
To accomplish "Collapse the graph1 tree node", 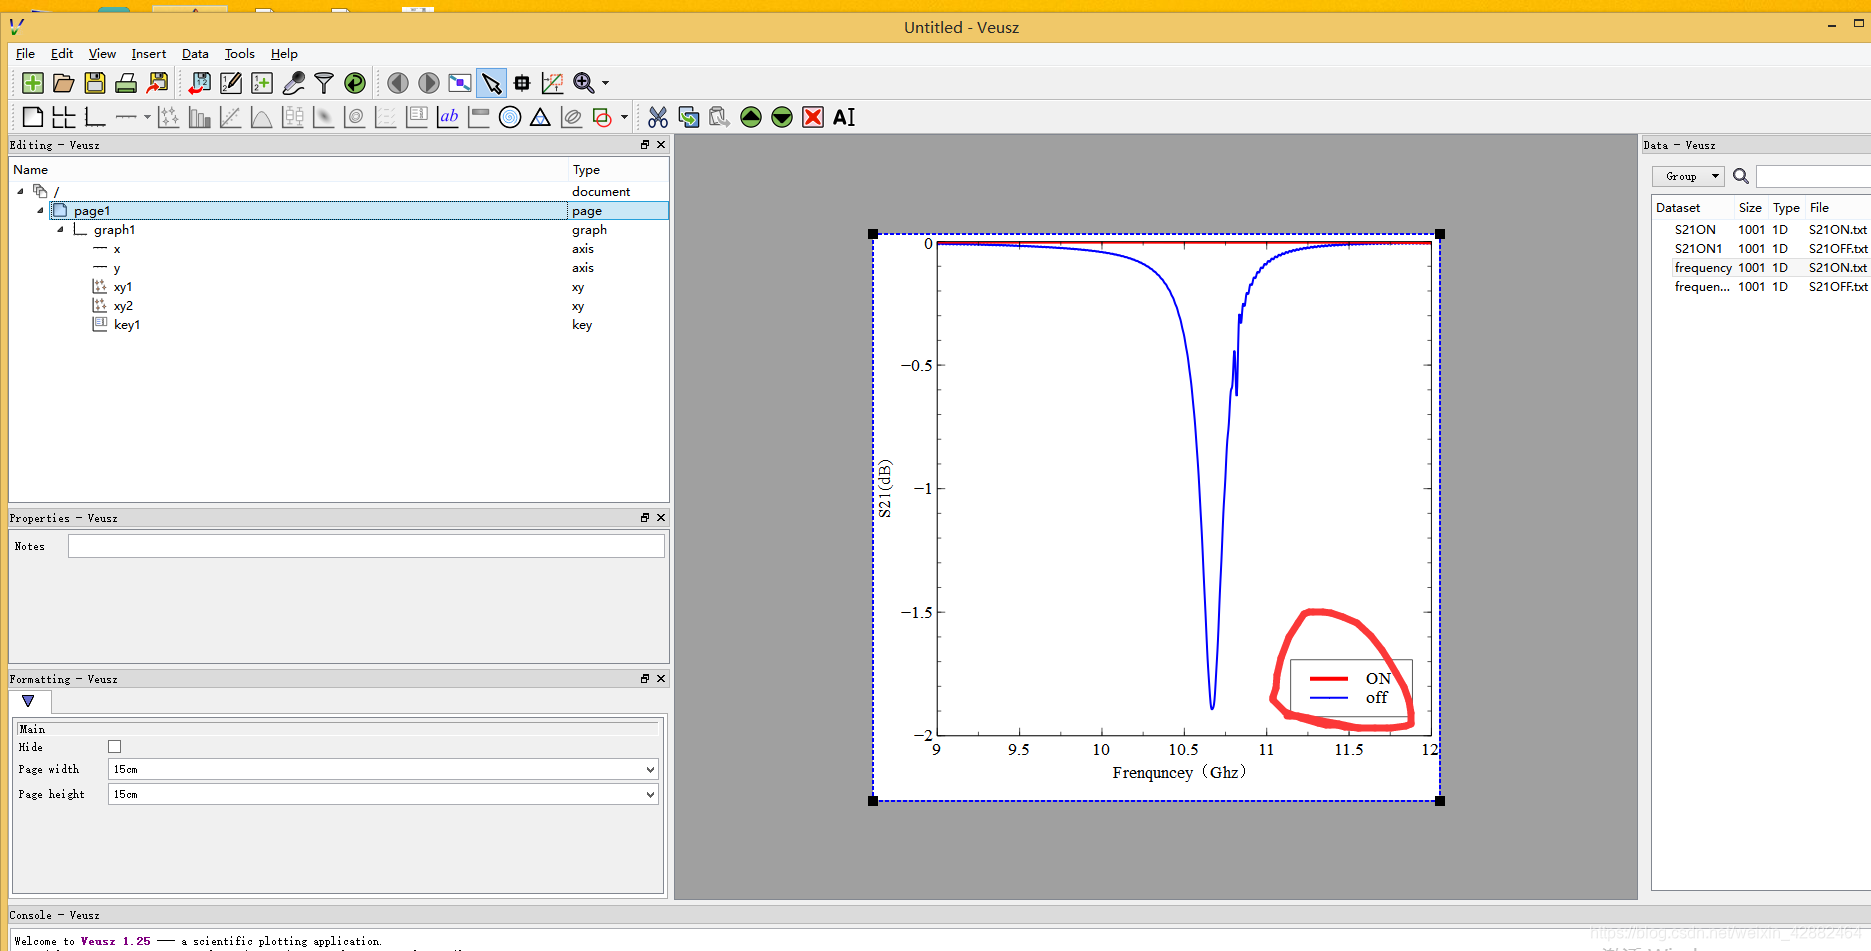I will click(x=61, y=230).
